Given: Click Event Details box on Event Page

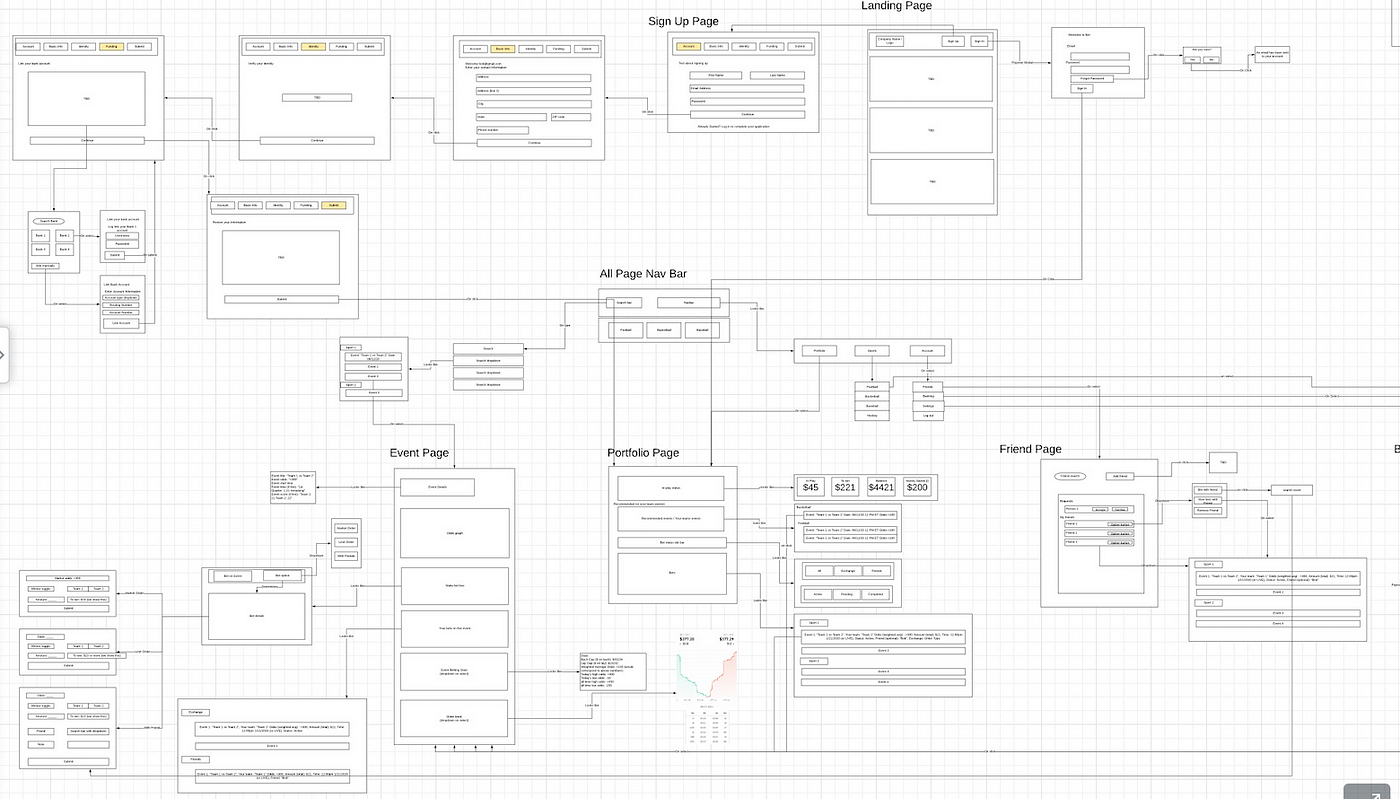Looking at the screenshot, I should [437, 487].
